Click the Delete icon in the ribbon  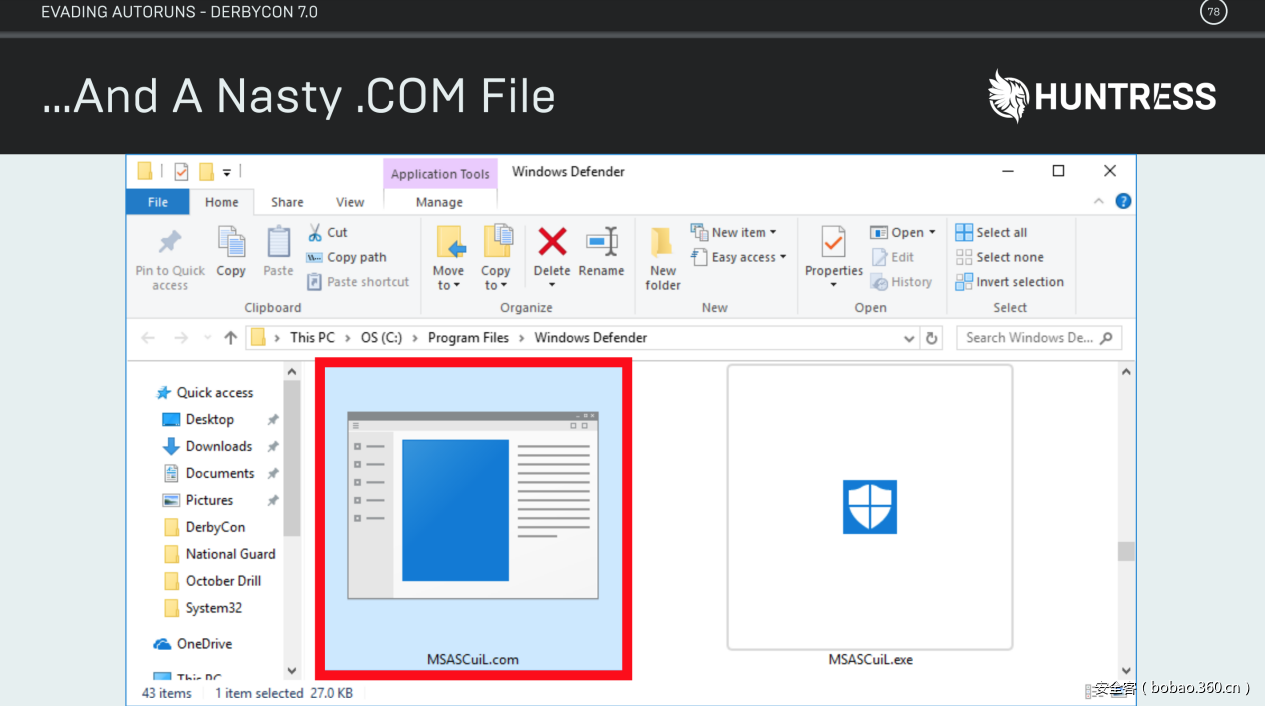tap(551, 243)
